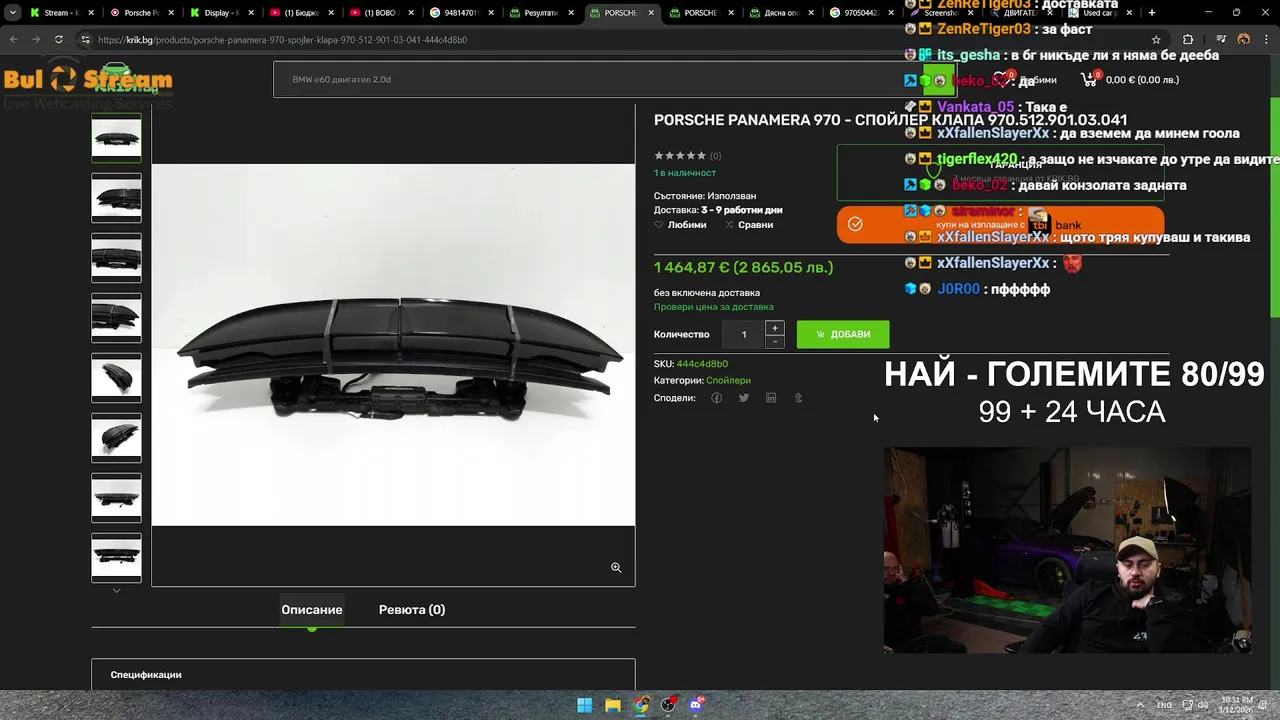The height and width of the screenshot is (720, 1280).
Task: Close the active PORSCHE browser tab
Action: click(651, 13)
